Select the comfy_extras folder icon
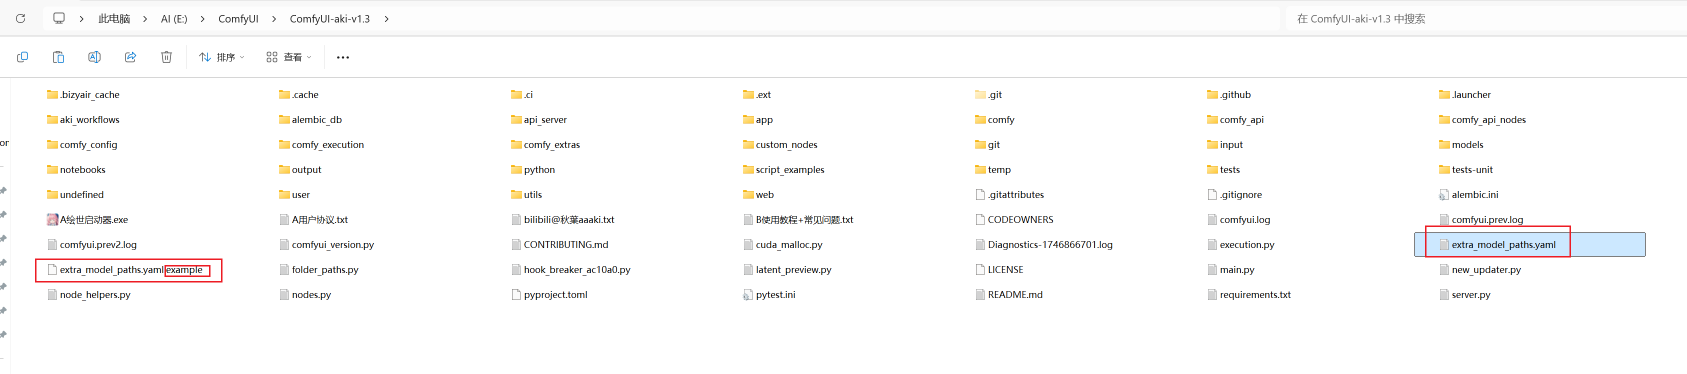Viewport: 1687px width, 374px height. [516, 144]
